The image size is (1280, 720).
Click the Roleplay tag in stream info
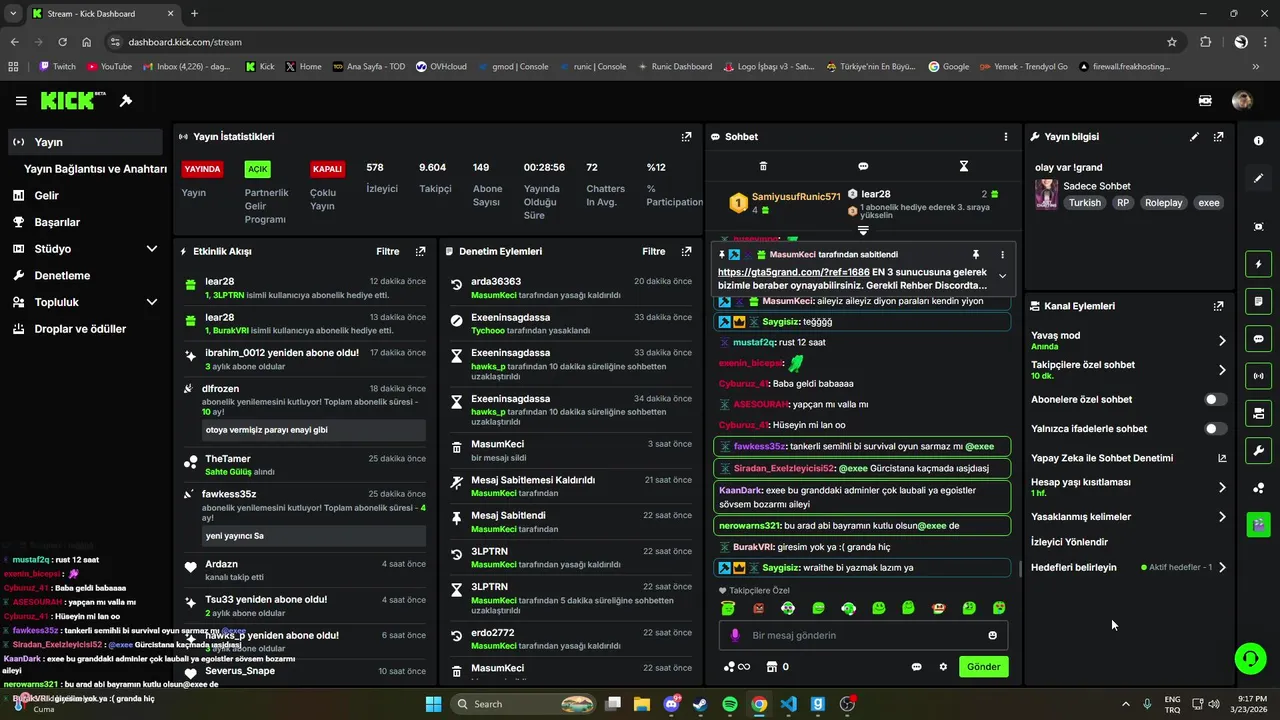1163,203
